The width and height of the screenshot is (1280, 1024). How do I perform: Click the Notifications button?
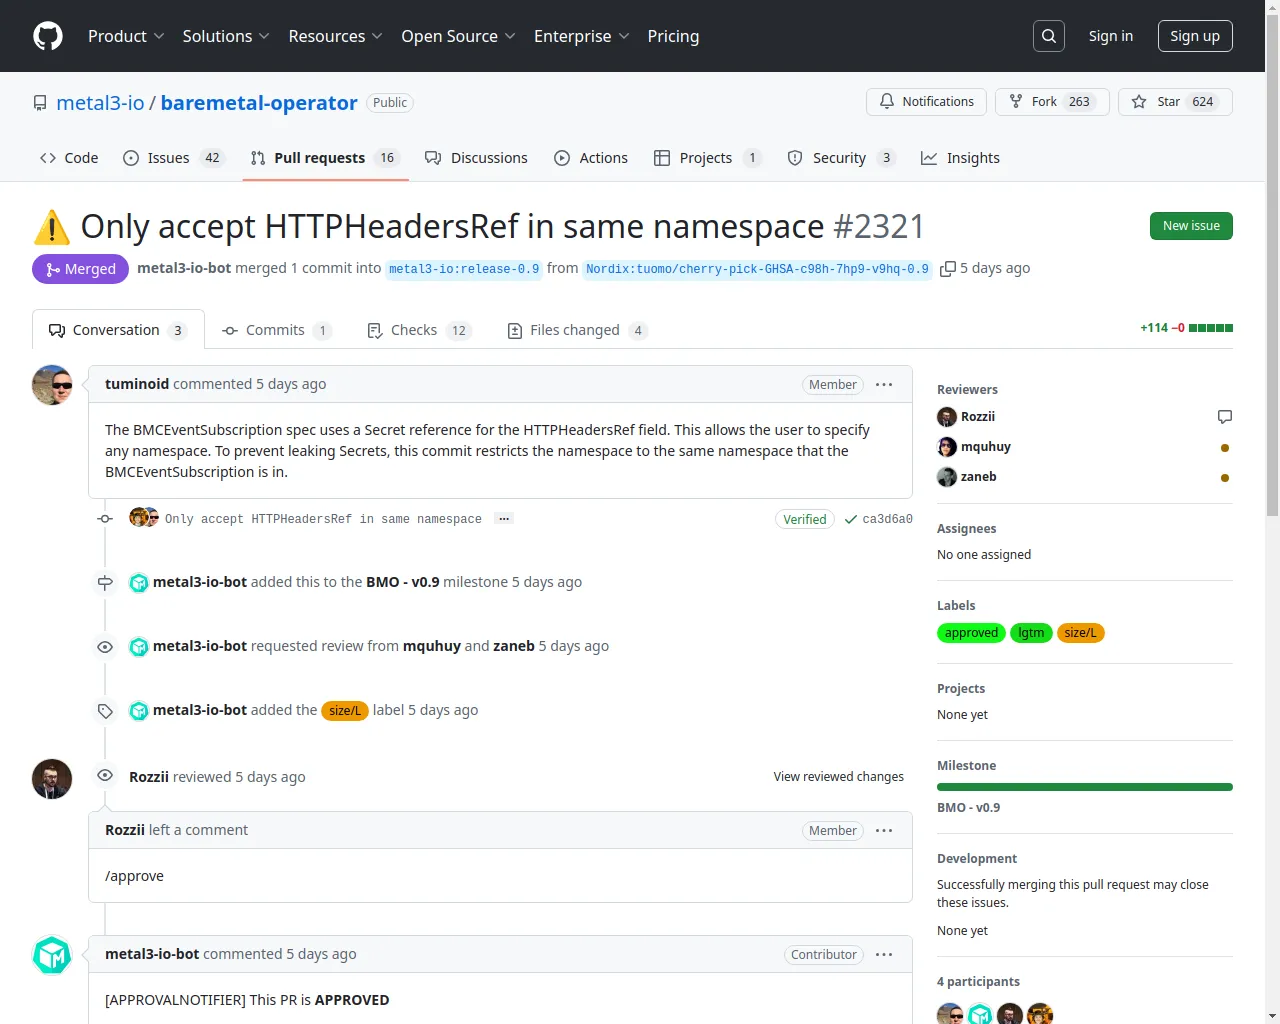(x=926, y=102)
